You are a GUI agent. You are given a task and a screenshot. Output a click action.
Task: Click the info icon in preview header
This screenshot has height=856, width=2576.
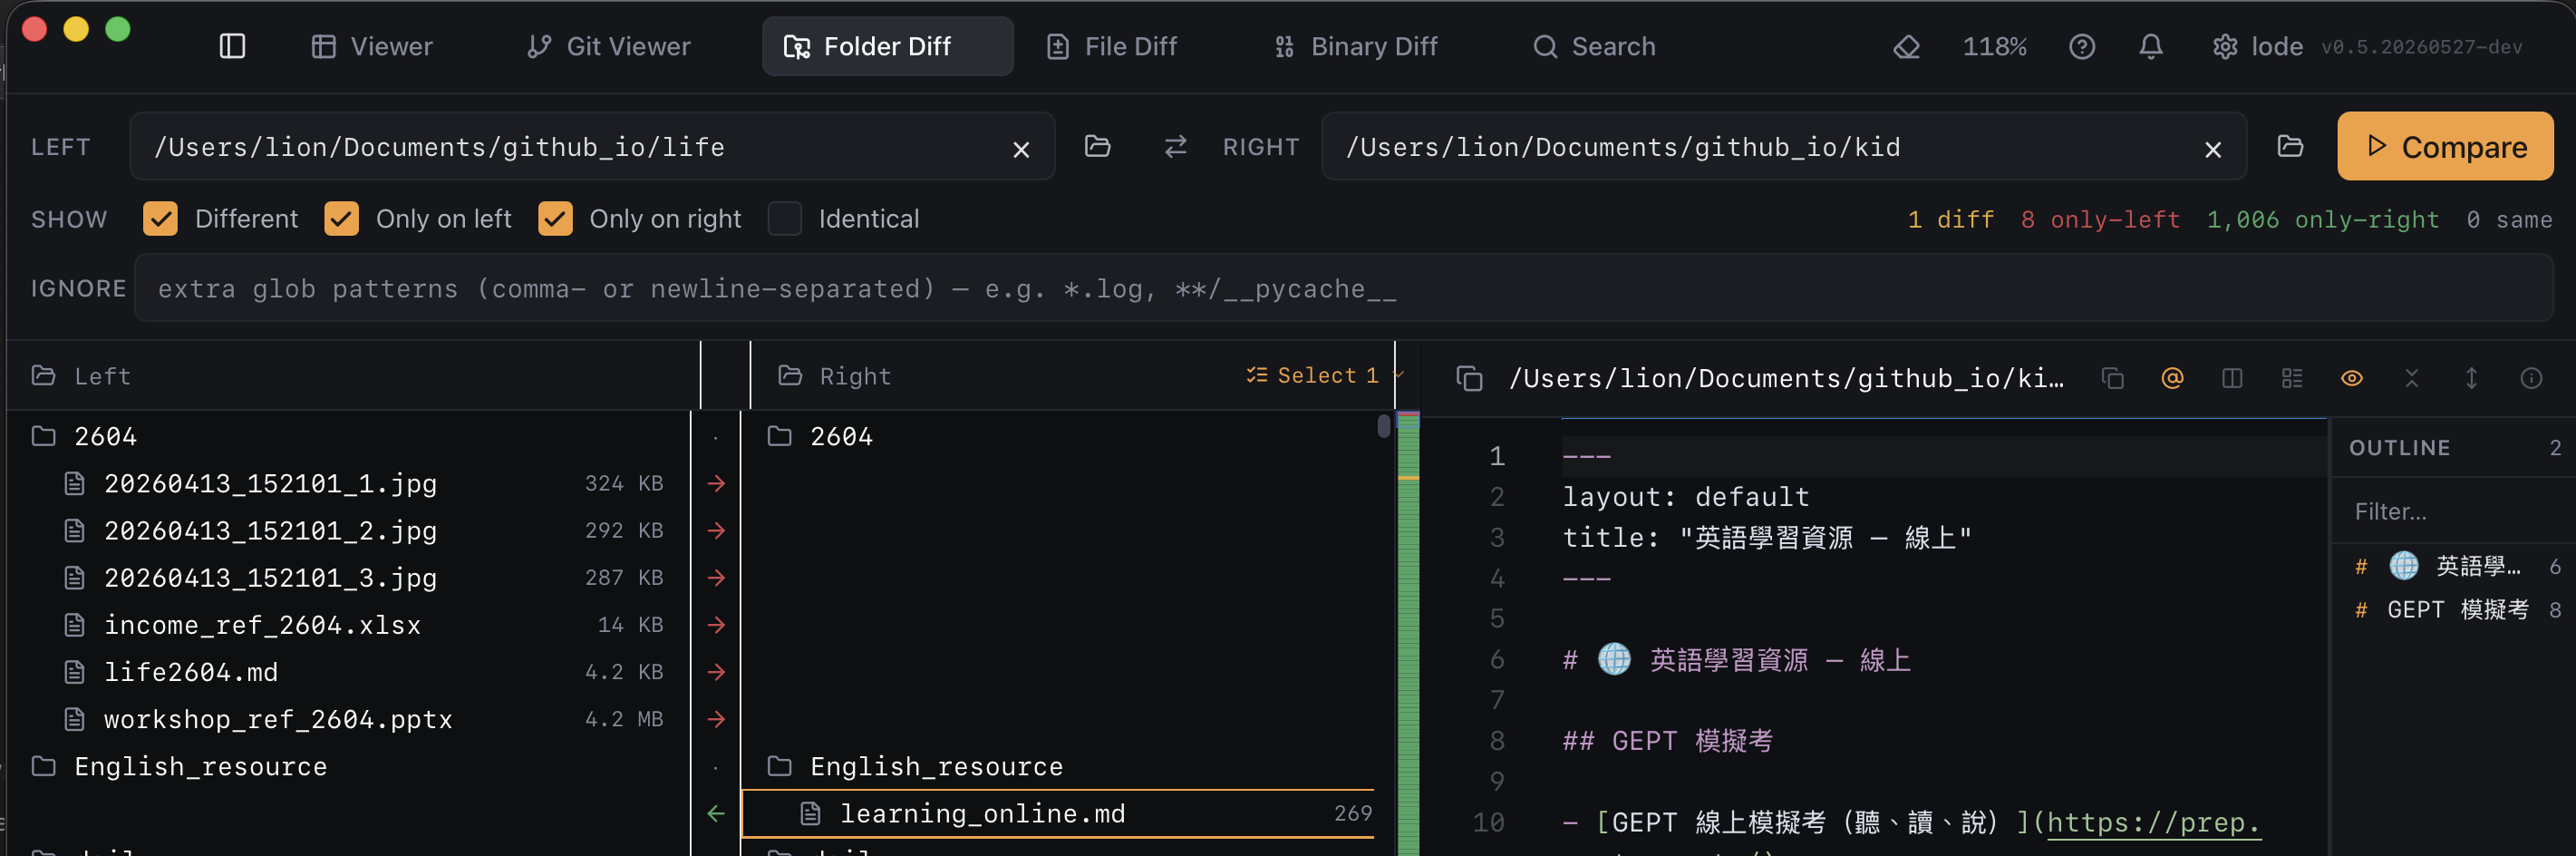coord(2530,378)
